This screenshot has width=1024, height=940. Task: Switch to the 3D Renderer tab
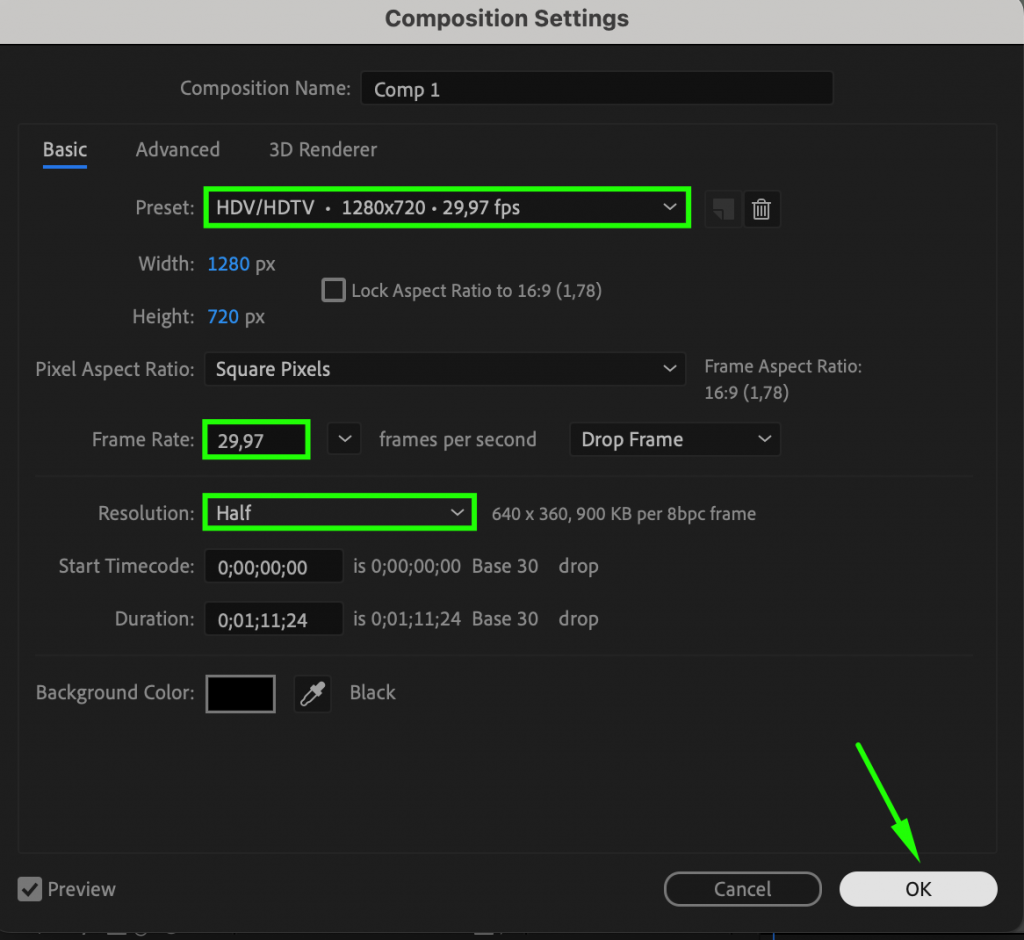tap(322, 149)
